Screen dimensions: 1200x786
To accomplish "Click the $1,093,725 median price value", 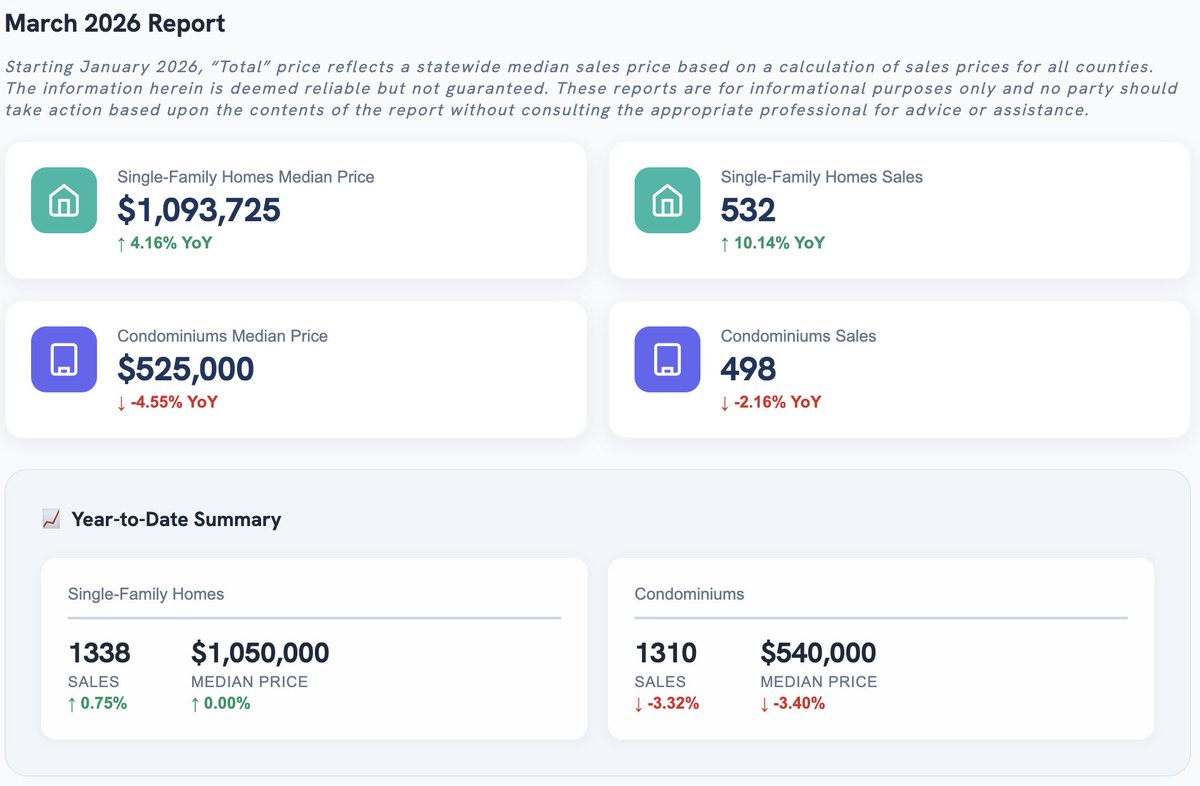I will pos(199,210).
